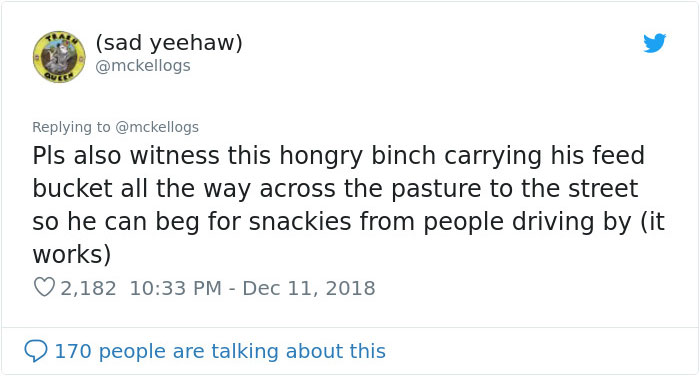The height and width of the screenshot is (376, 700).
Task: Click "works)" on the tweet's last line
Action: click(x=71, y=255)
